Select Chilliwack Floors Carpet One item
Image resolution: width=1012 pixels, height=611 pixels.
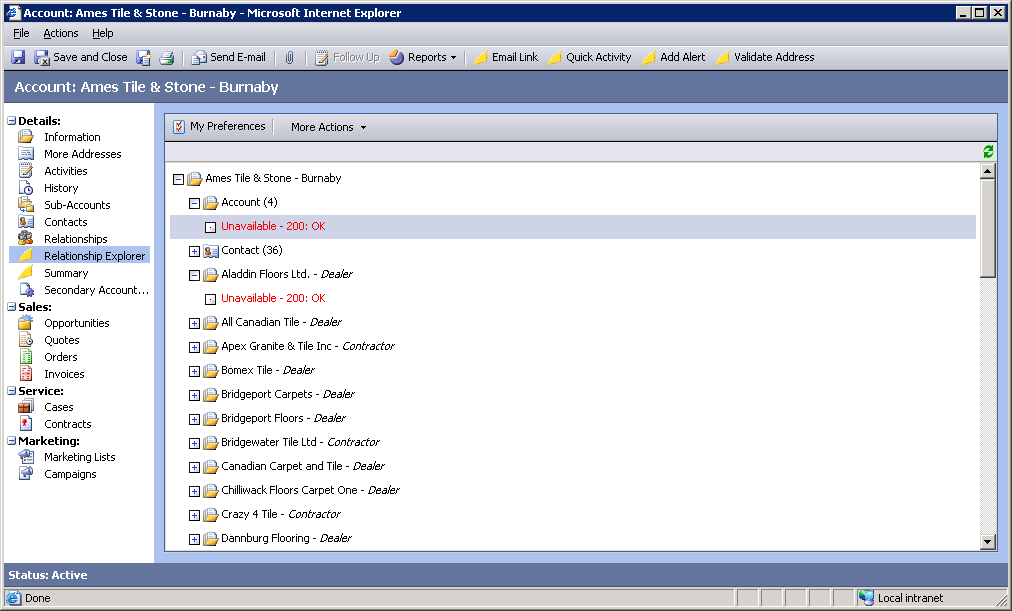tap(310, 490)
